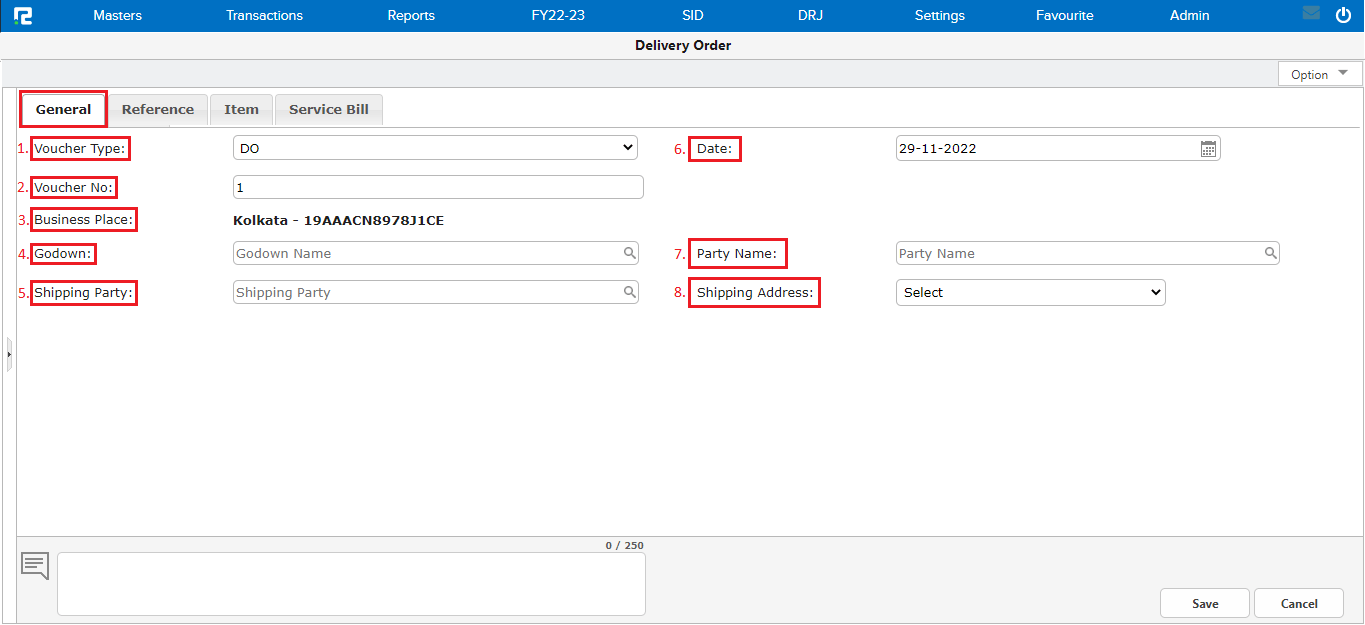Click the comment note icon near the remarks box

point(35,565)
